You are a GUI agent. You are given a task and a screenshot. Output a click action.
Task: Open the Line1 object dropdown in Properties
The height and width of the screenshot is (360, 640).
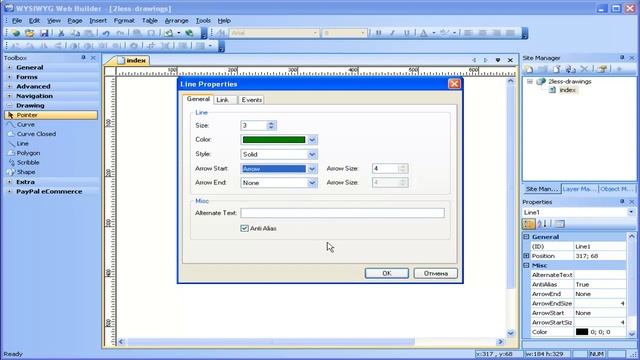tap(631, 212)
